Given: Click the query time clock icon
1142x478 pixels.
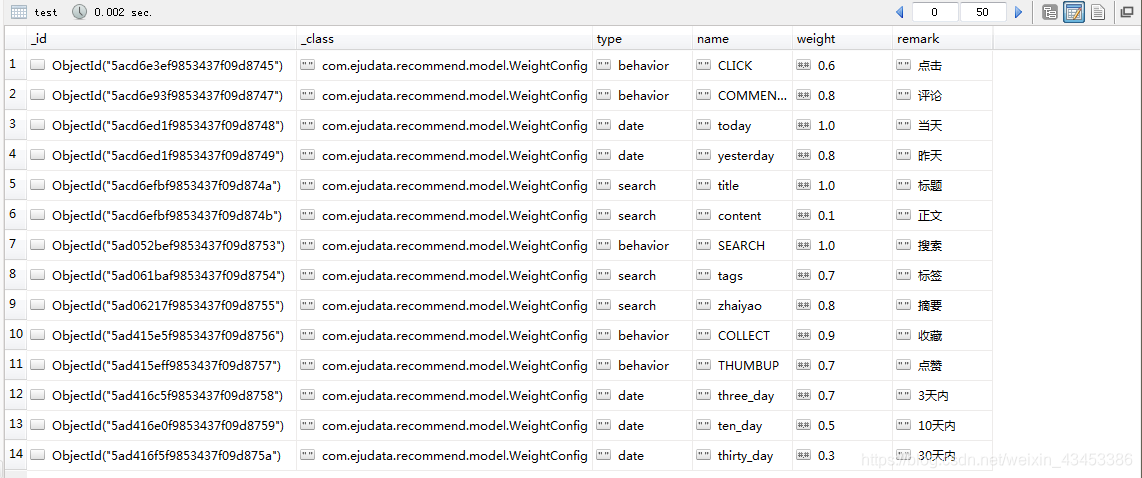Looking at the screenshot, I should pos(80,12).
